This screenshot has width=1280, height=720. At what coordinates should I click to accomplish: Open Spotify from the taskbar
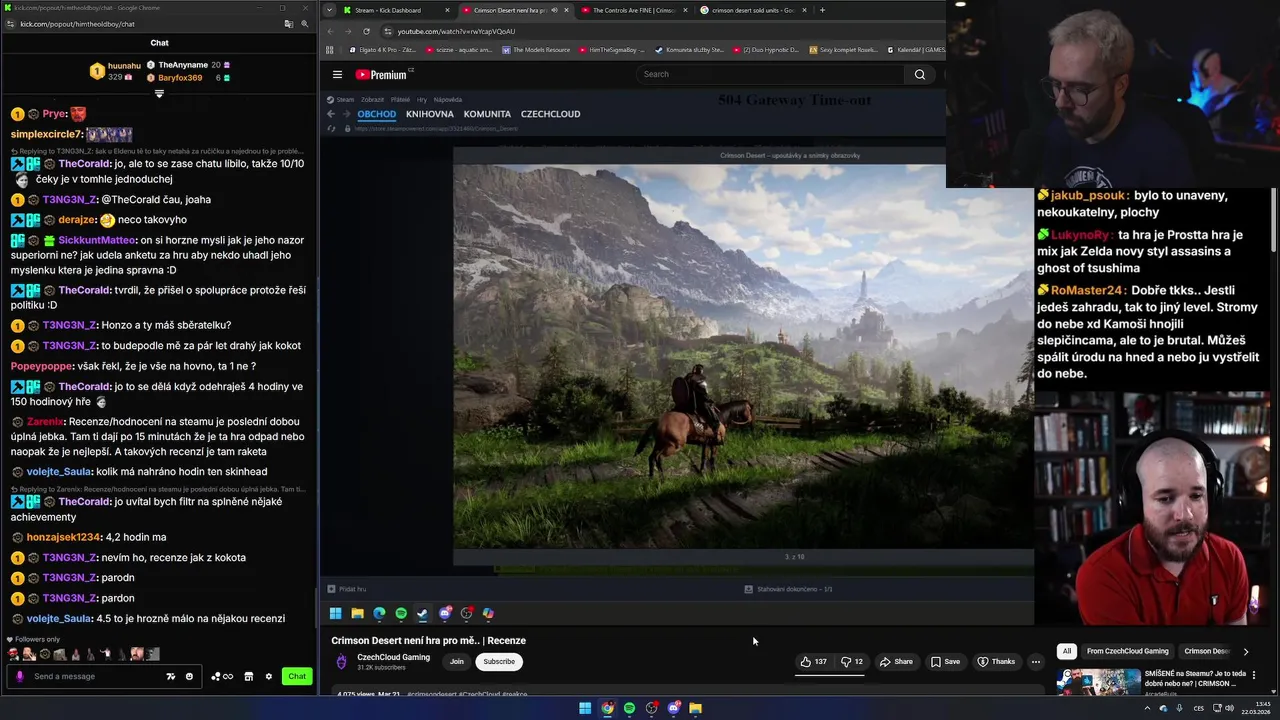pos(629,708)
